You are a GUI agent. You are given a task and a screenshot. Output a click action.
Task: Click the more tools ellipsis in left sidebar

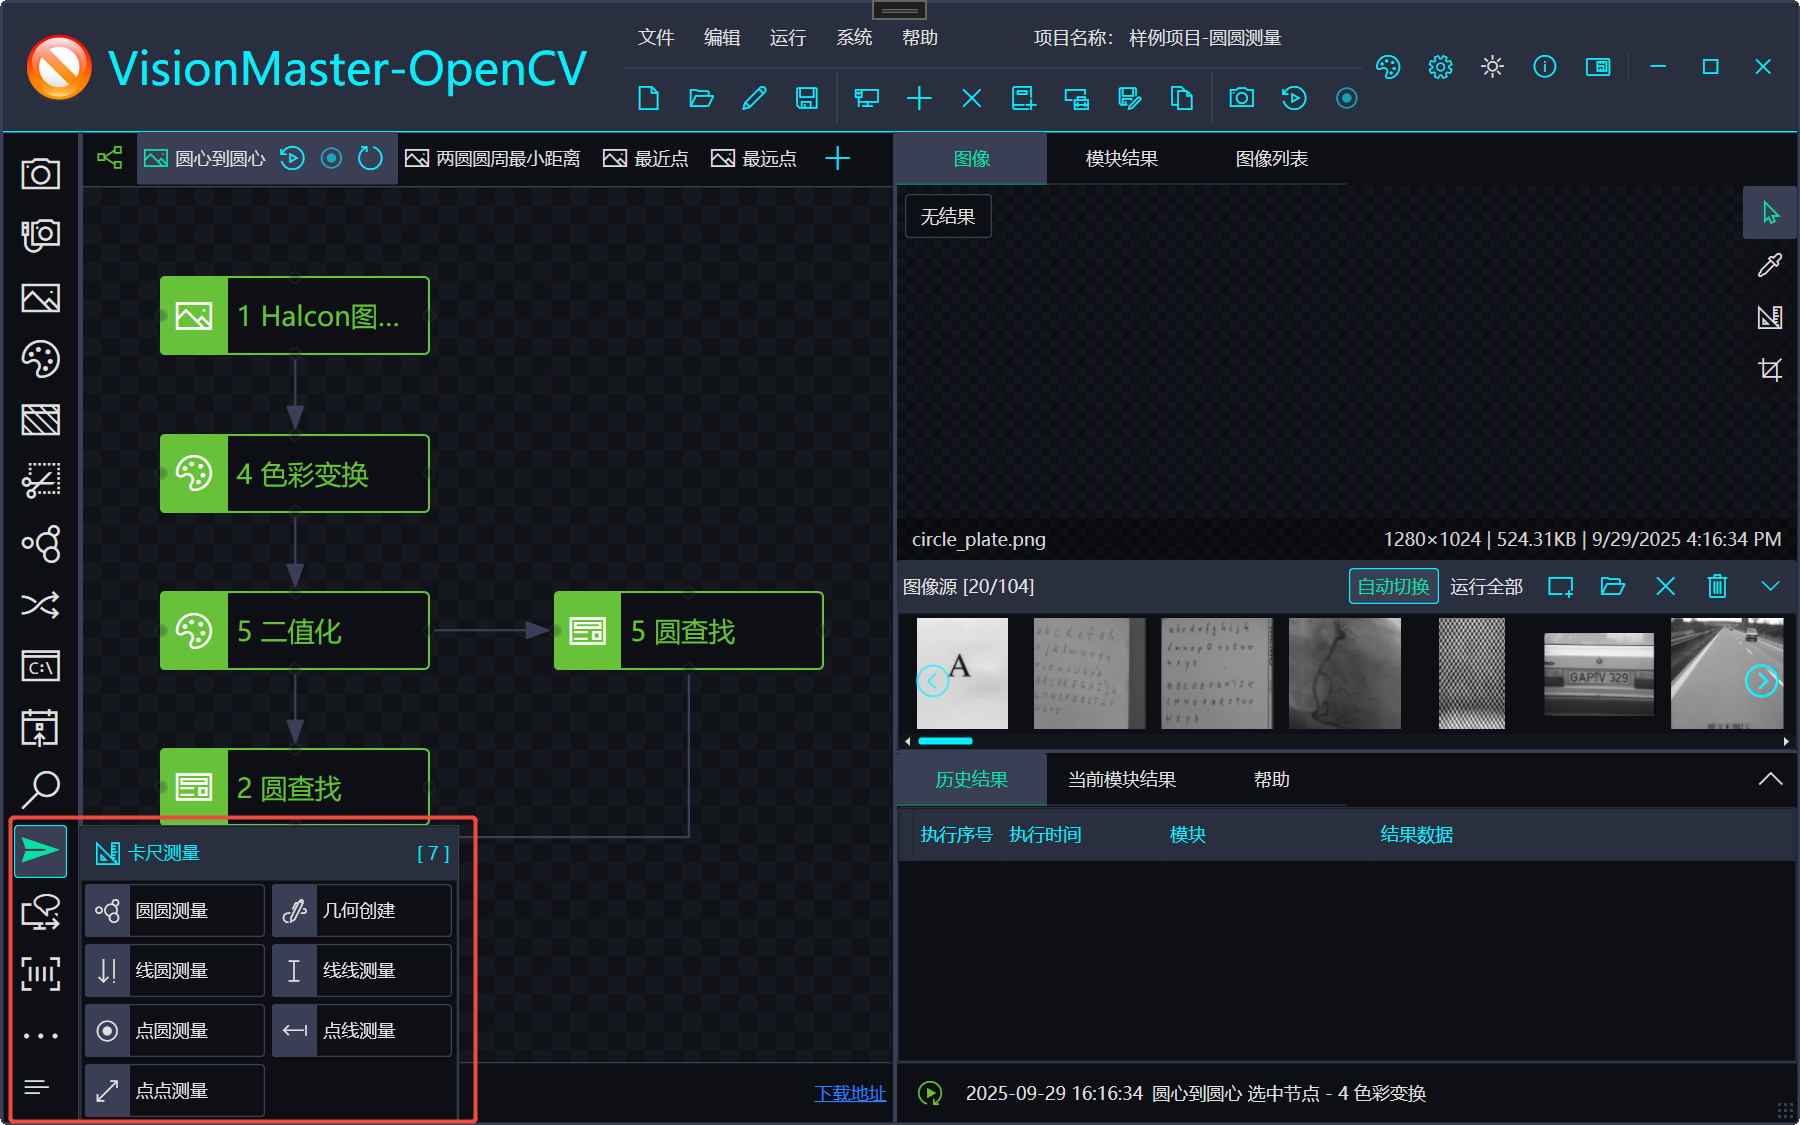(40, 1036)
